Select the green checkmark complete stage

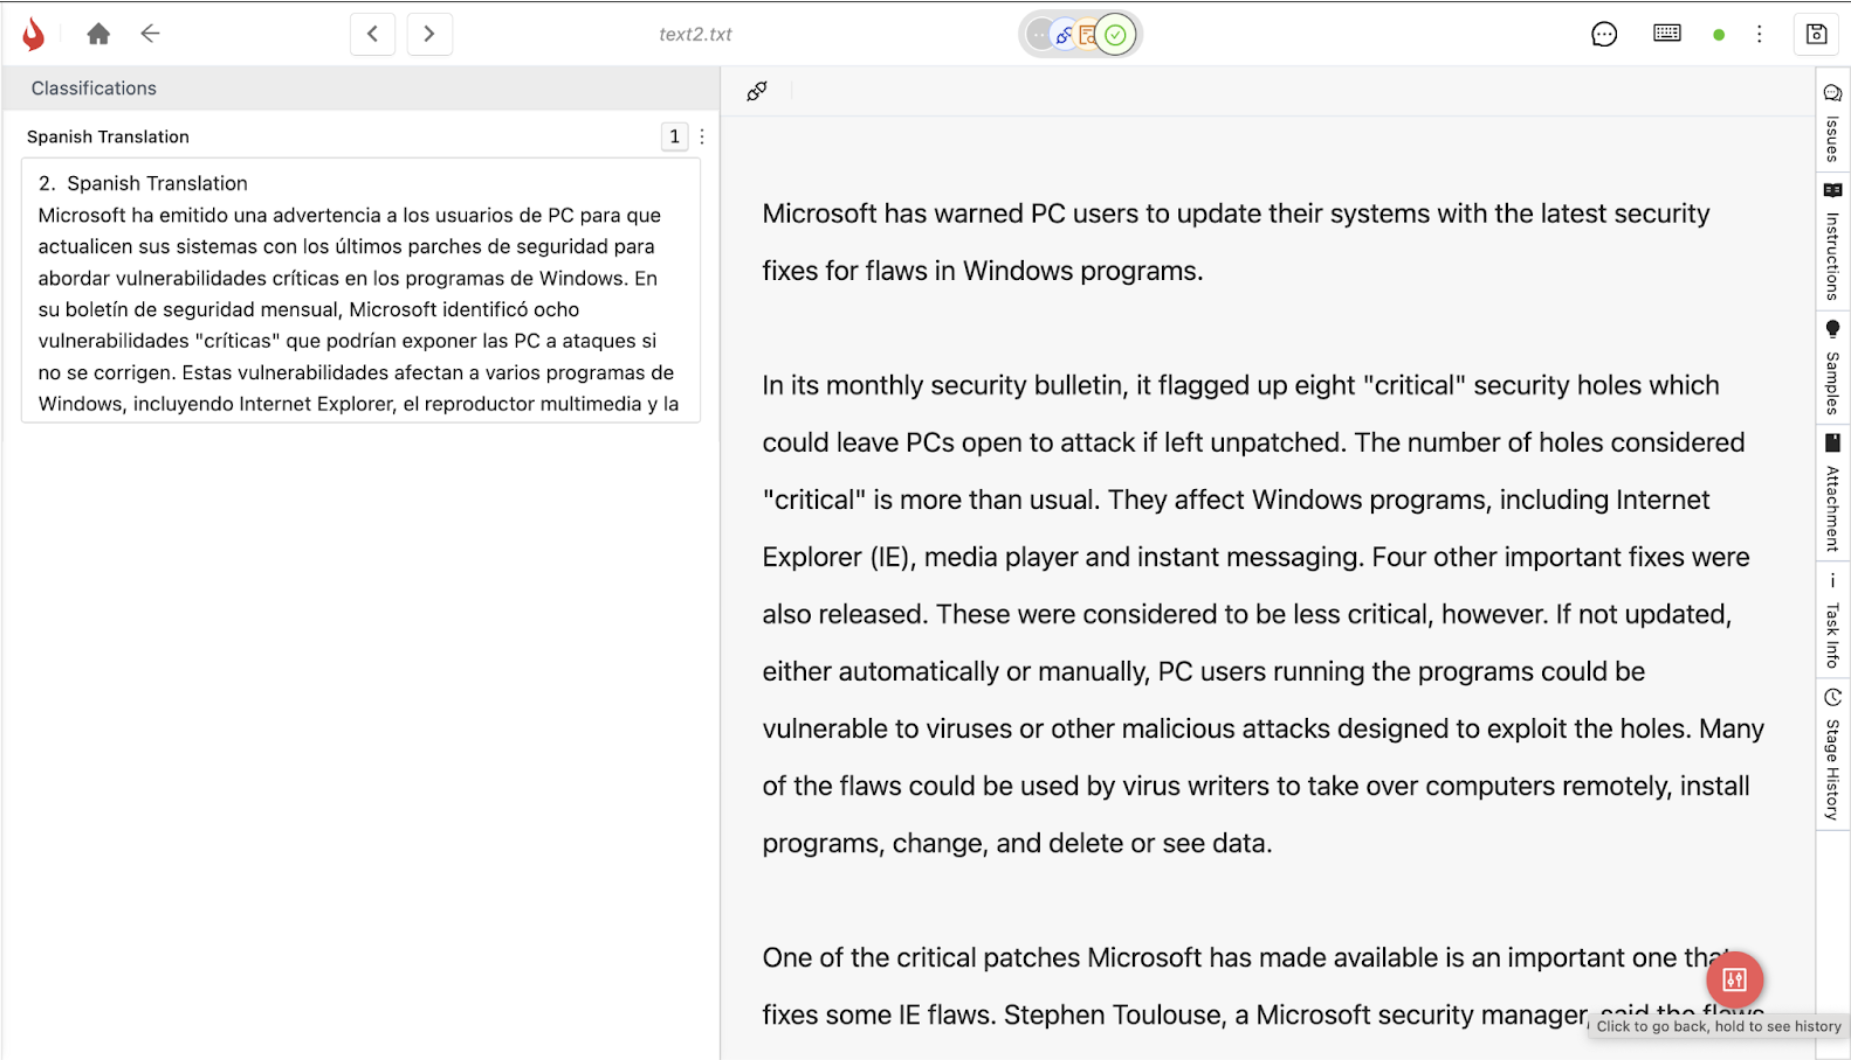tap(1116, 36)
